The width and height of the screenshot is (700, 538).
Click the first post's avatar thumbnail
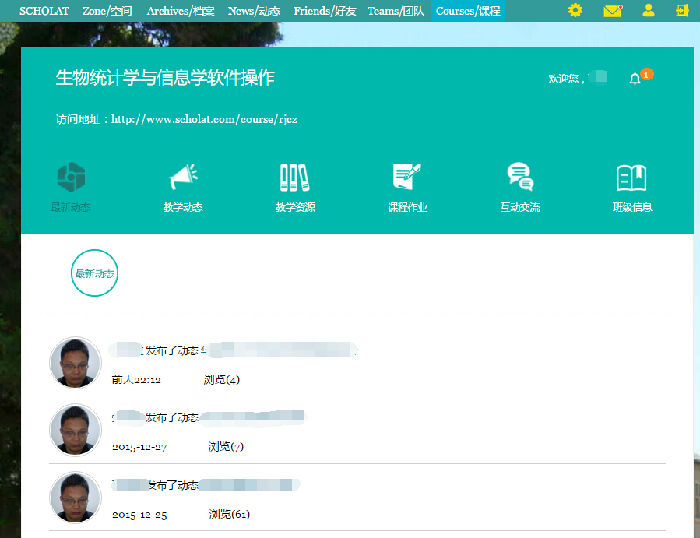[x=75, y=362]
